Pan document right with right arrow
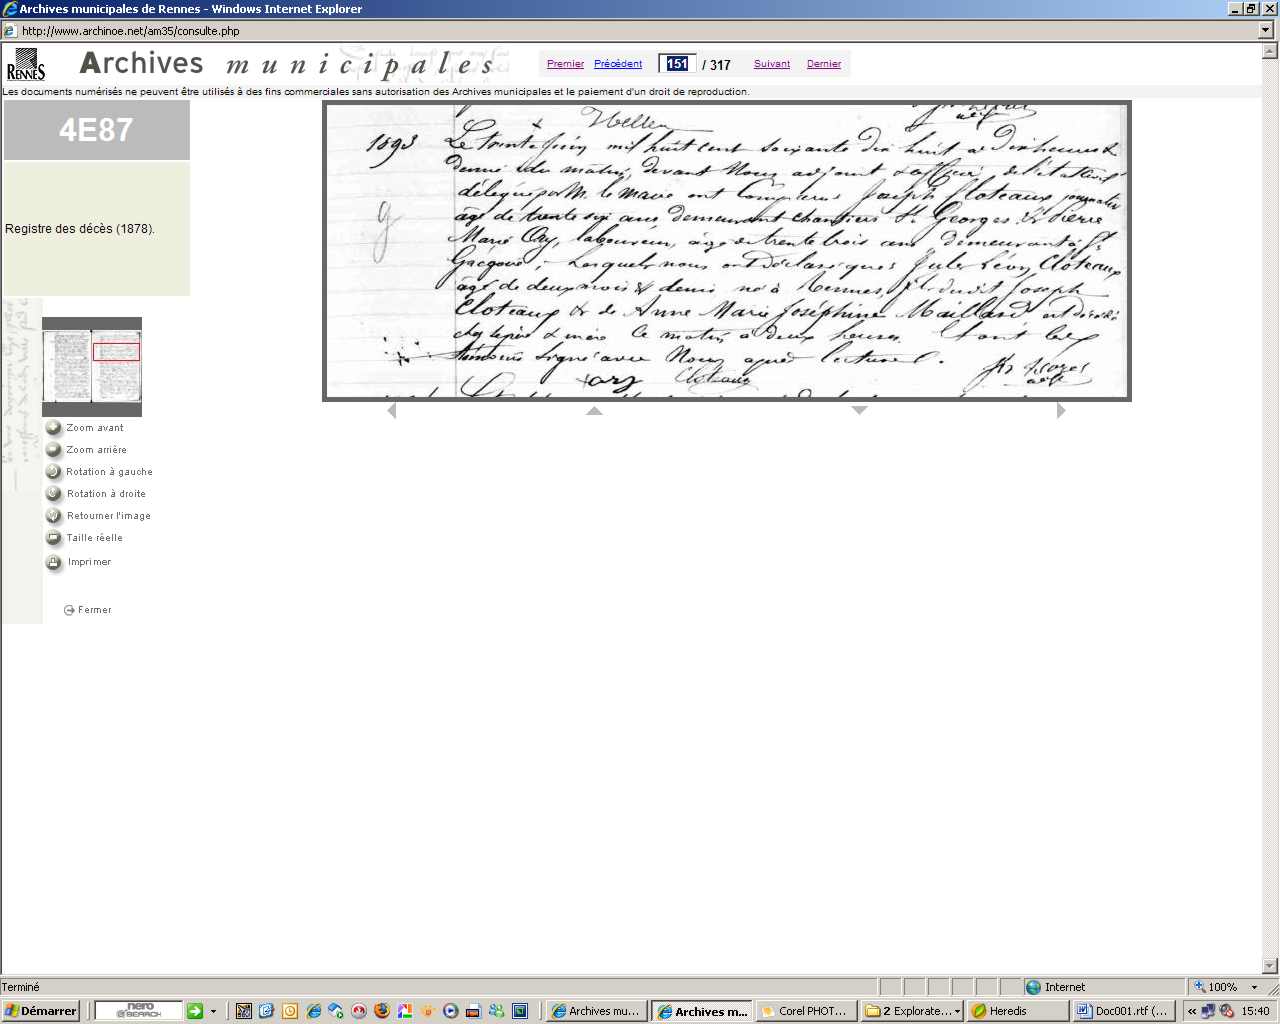The image size is (1280, 1024). click(x=1061, y=410)
